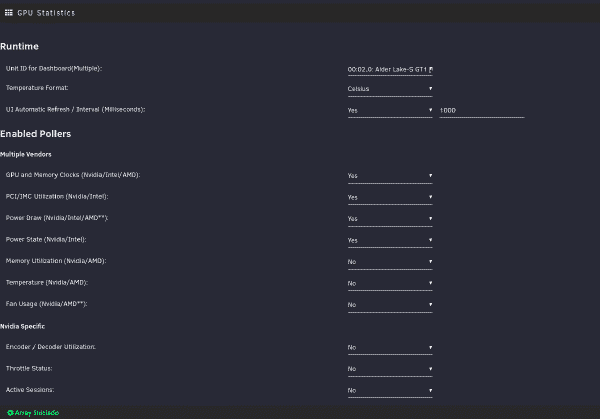
Task: Open the Power State dropdown
Action: pos(390,240)
